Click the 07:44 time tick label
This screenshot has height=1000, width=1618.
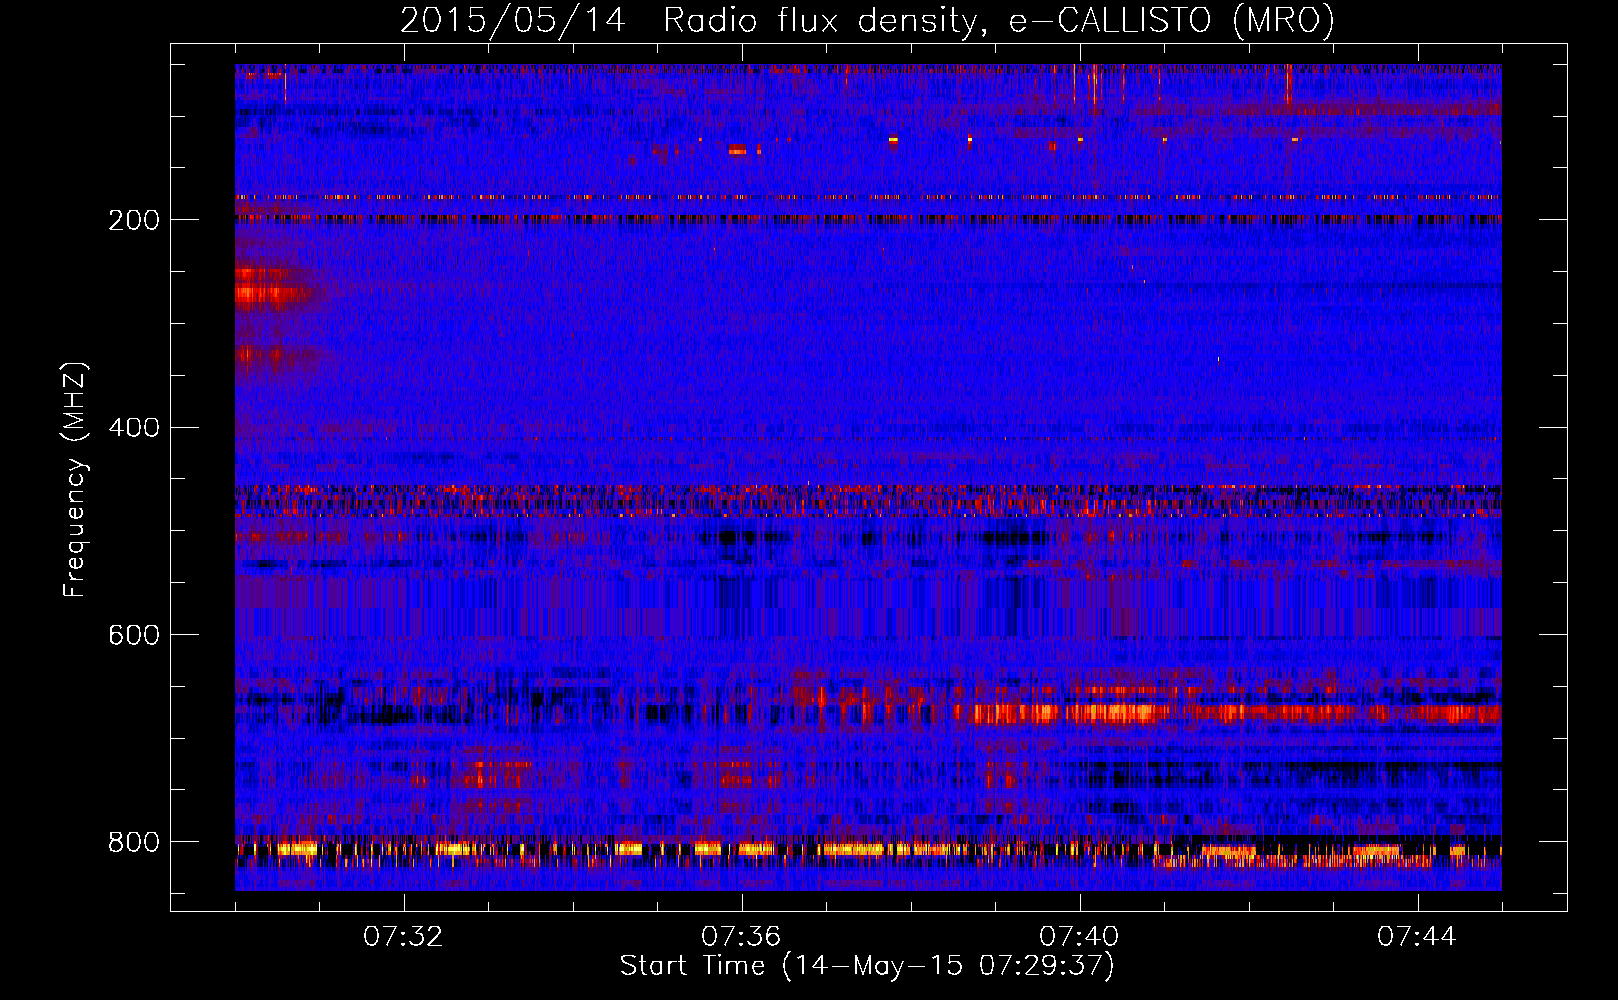[1417, 937]
